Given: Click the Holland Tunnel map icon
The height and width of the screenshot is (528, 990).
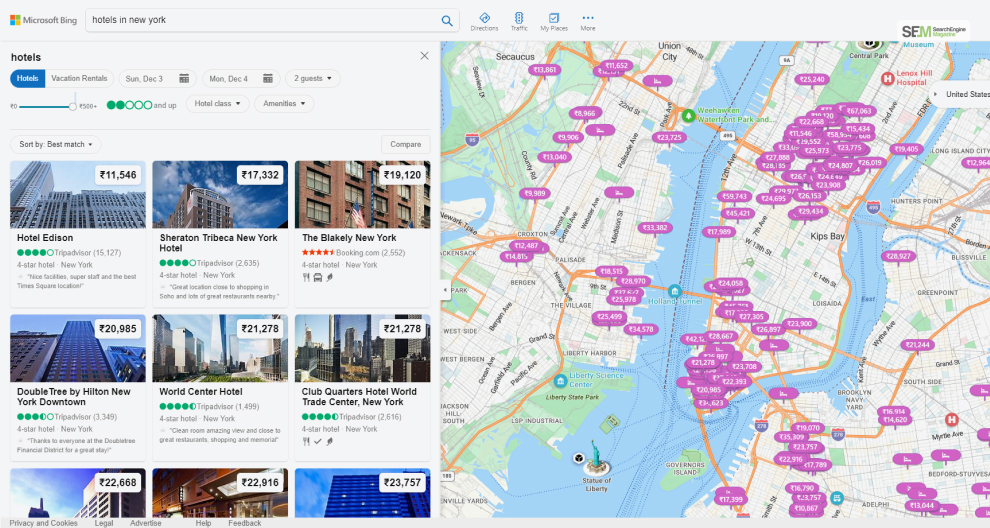Looking at the screenshot, I should (674, 291).
